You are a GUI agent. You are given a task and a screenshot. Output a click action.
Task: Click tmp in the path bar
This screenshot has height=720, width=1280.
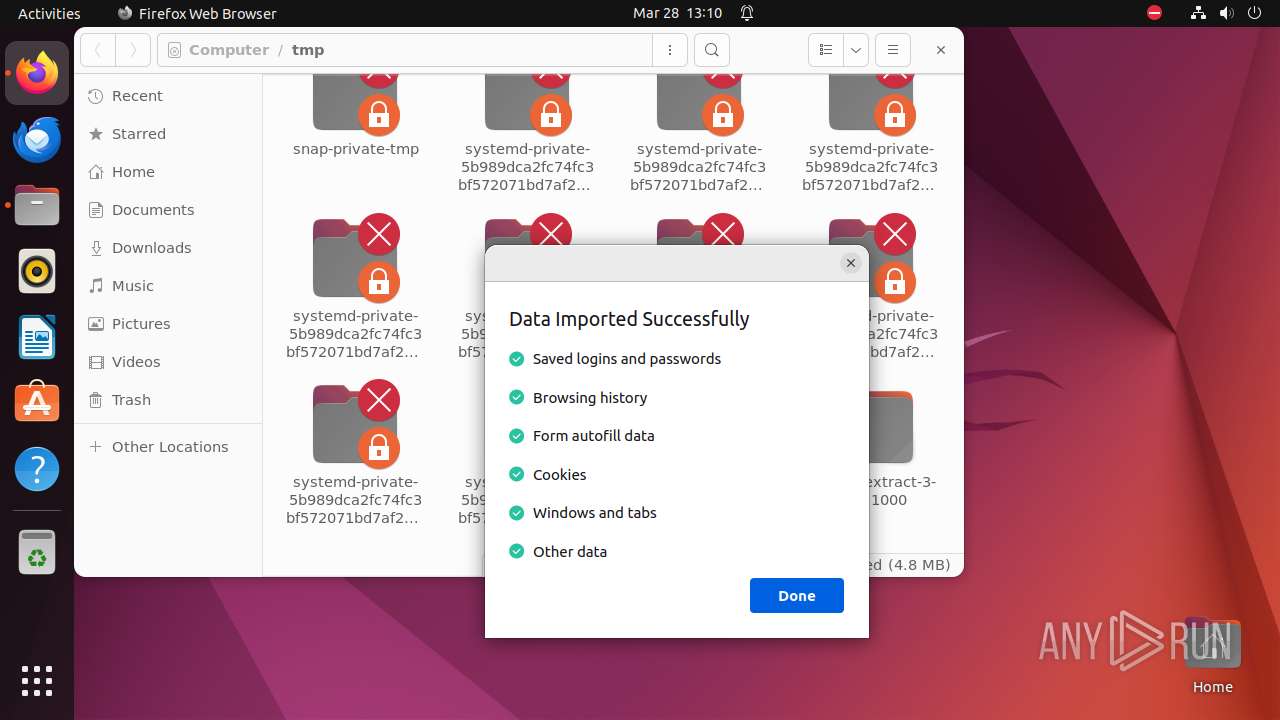(308, 50)
